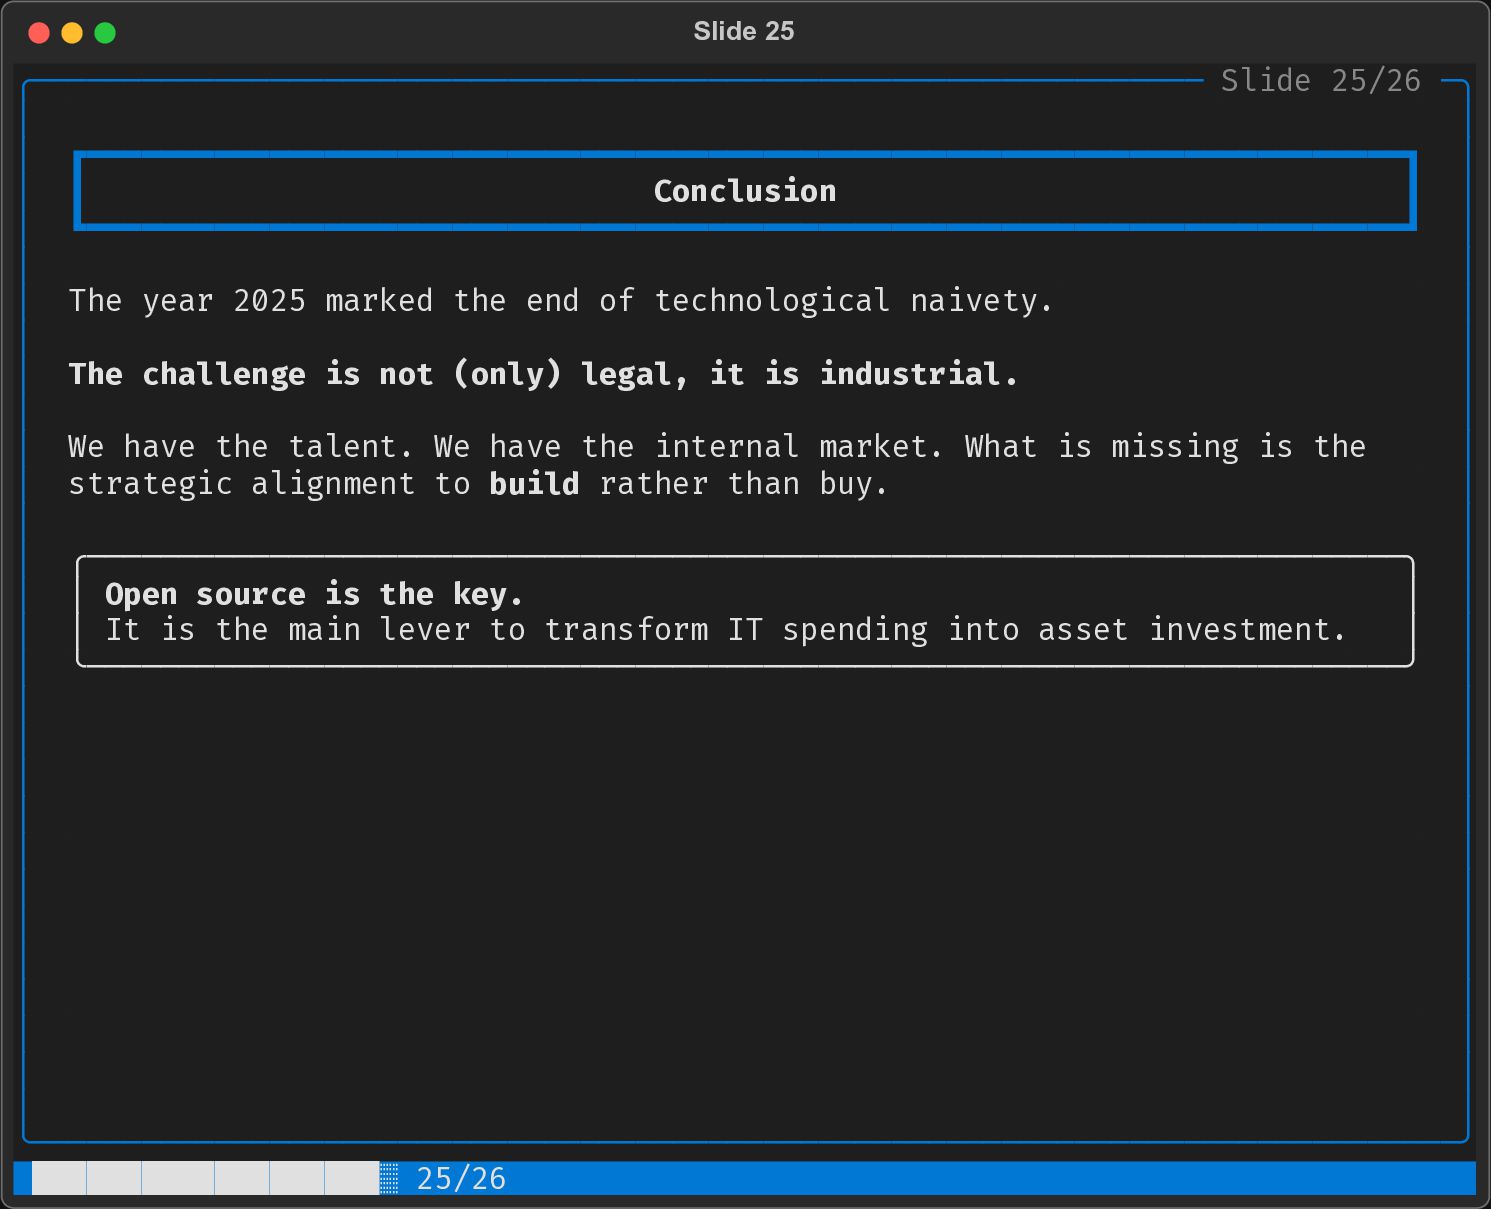This screenshot has width=1492, height=1210.
Task: Click the bold word 'build'
Action: [x=534, y=484]
